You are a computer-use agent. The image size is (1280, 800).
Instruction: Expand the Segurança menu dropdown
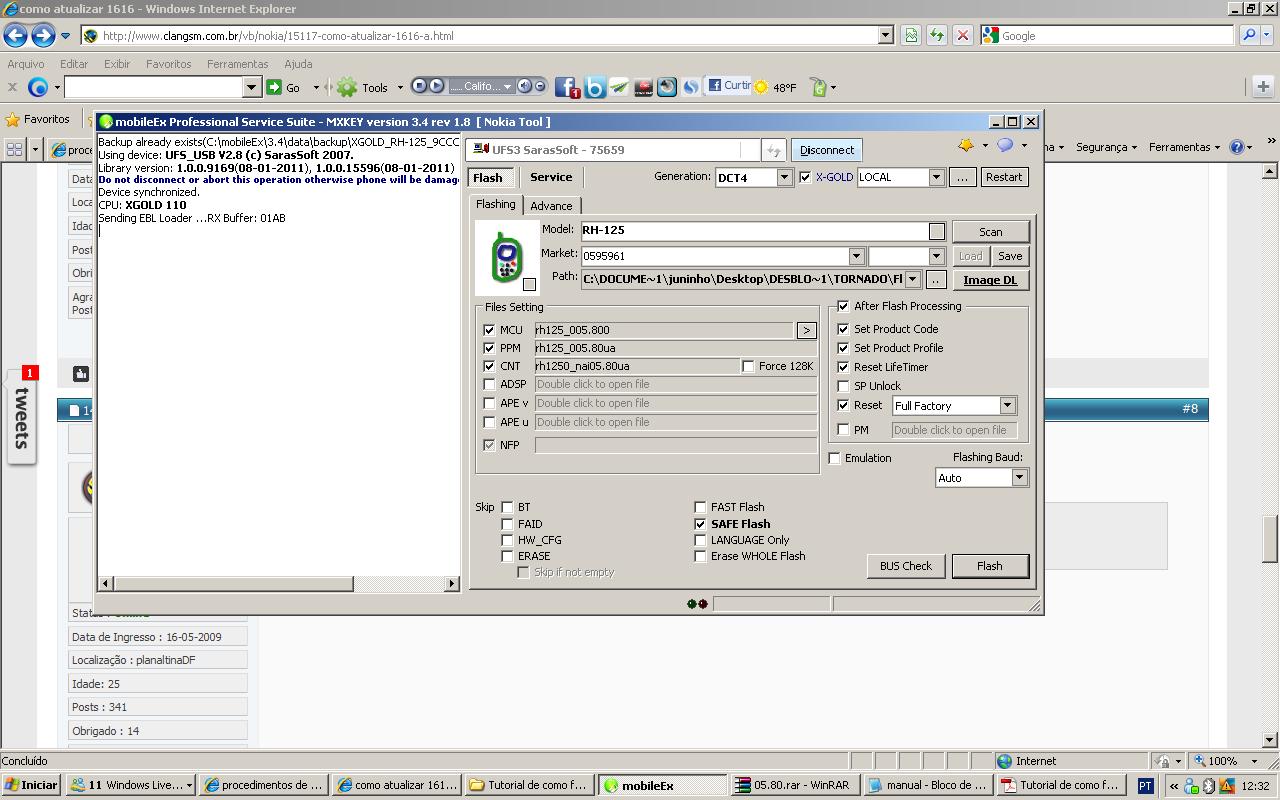[x=1133, y=148]
